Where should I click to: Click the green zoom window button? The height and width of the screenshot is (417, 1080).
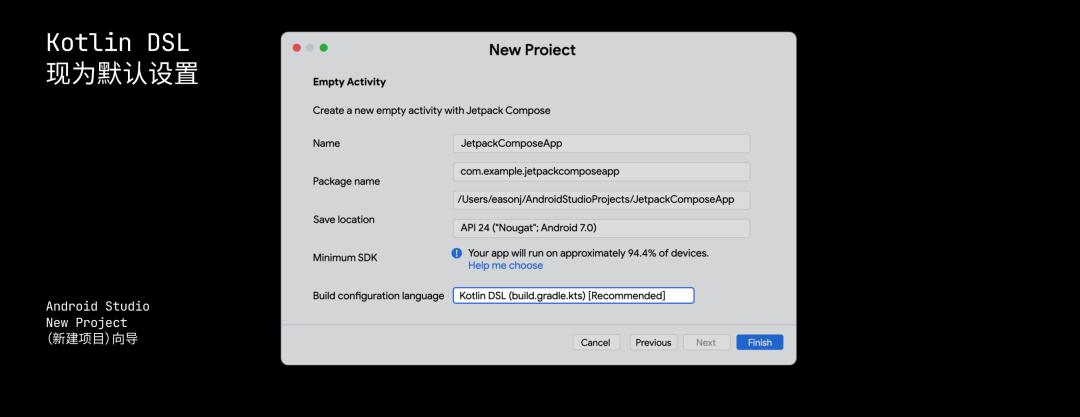(x=324, y=48)
